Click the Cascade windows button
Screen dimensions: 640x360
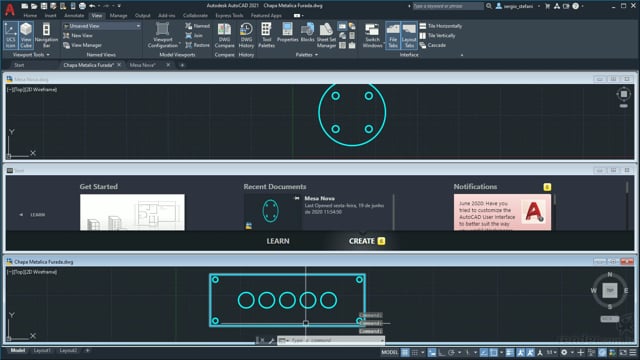(433, 45)
